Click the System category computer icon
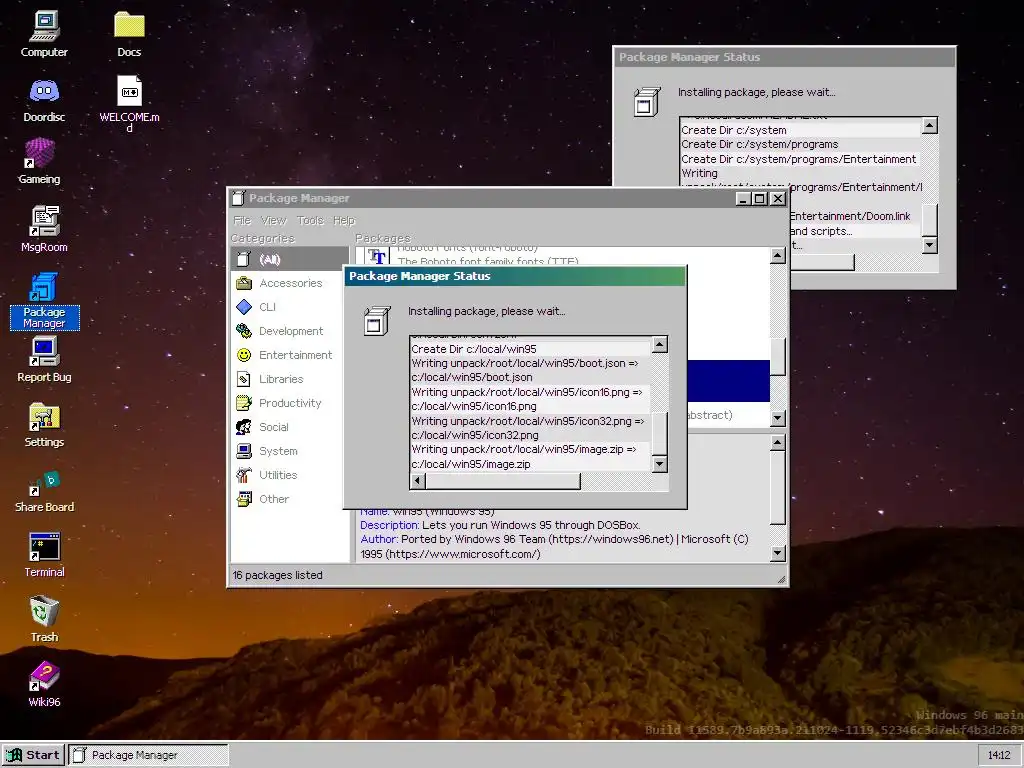The image size is (1024, 768). click(x=244, y=451)
